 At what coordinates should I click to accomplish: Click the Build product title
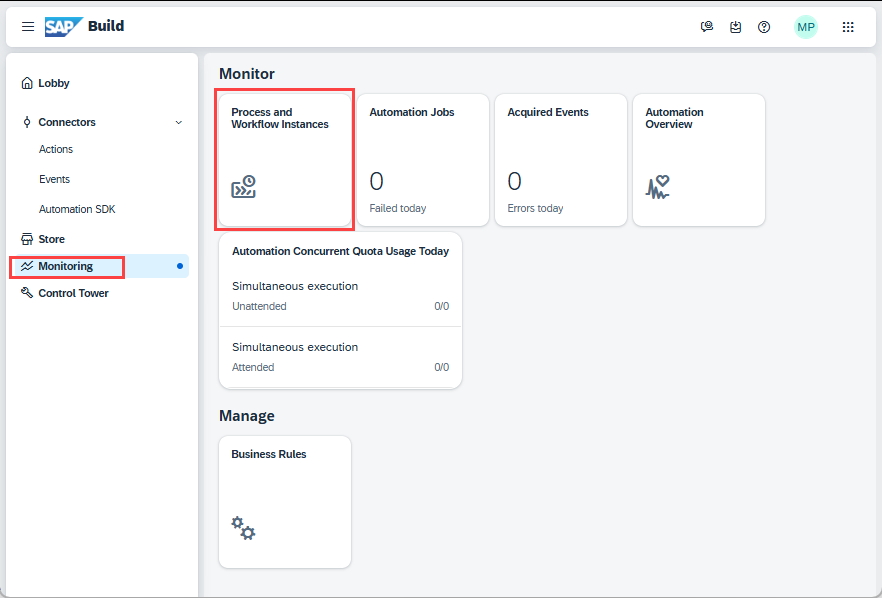point(106,26)
